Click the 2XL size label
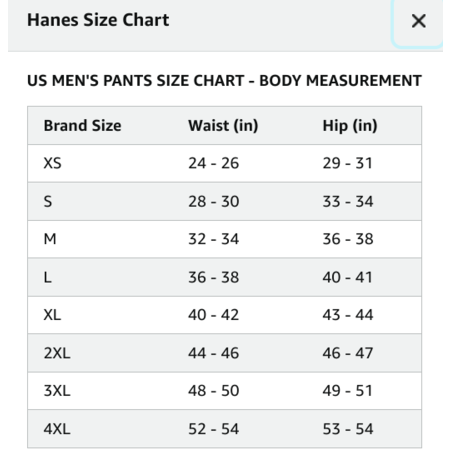Viewport: 450px width, 450px height. pyautogui.click(x=57, y=353)
